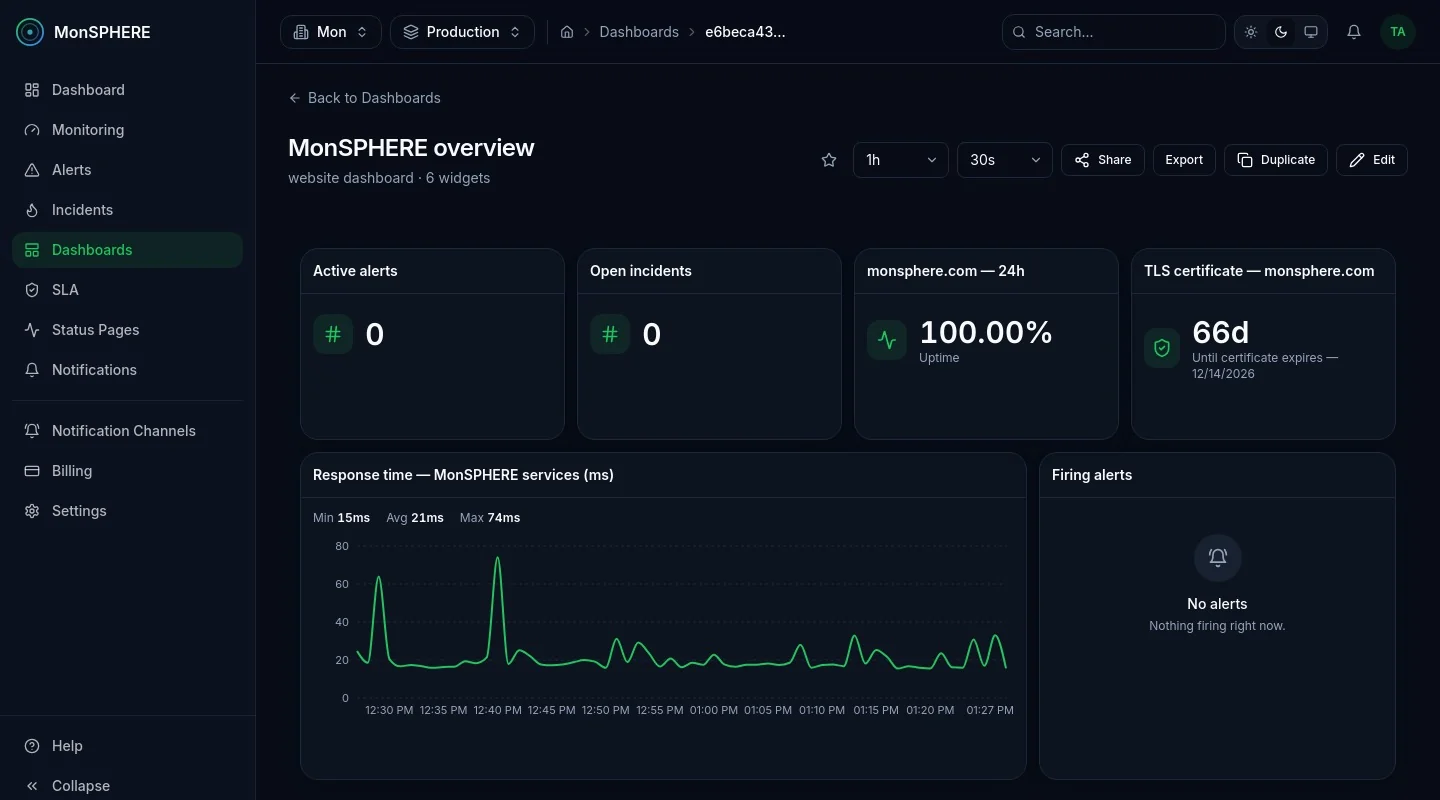Click the TLS certificate shield icon
Viewport: 1440px width, 800px height.
[1162, 348]
